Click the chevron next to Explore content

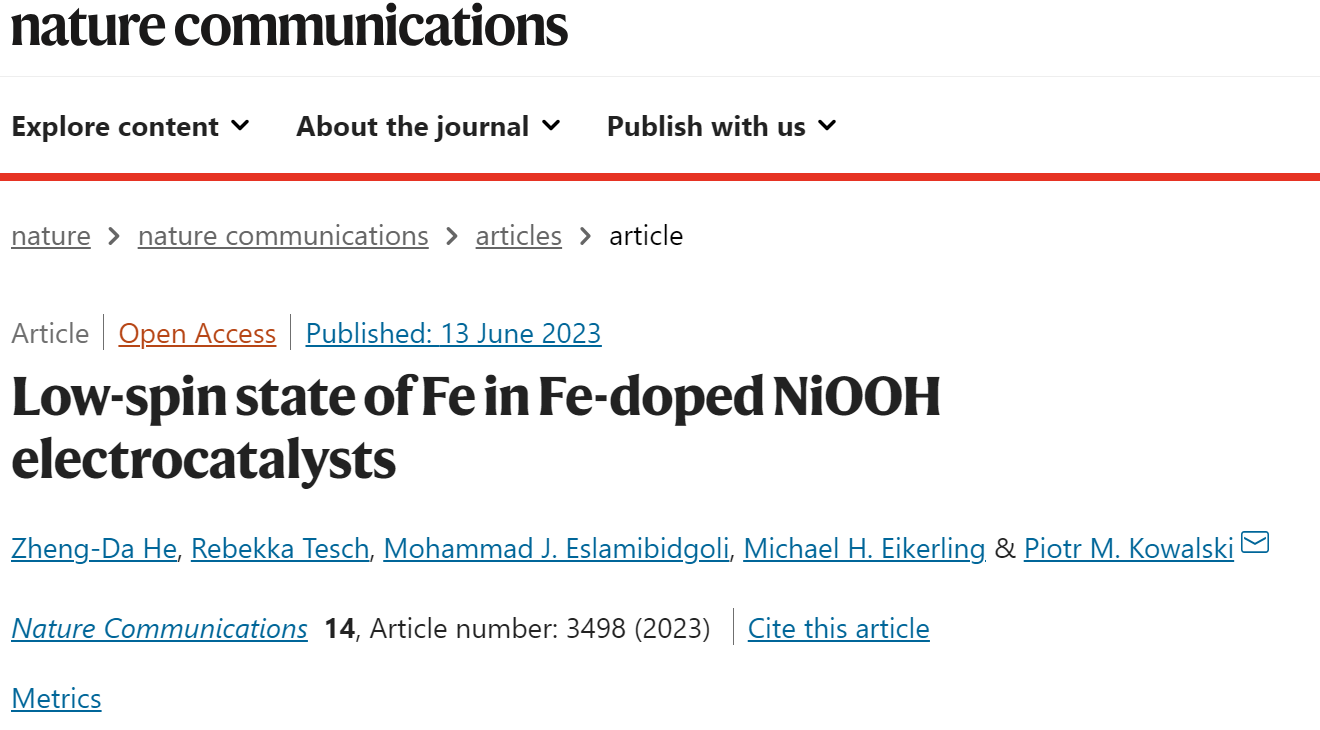pos(240,126)
